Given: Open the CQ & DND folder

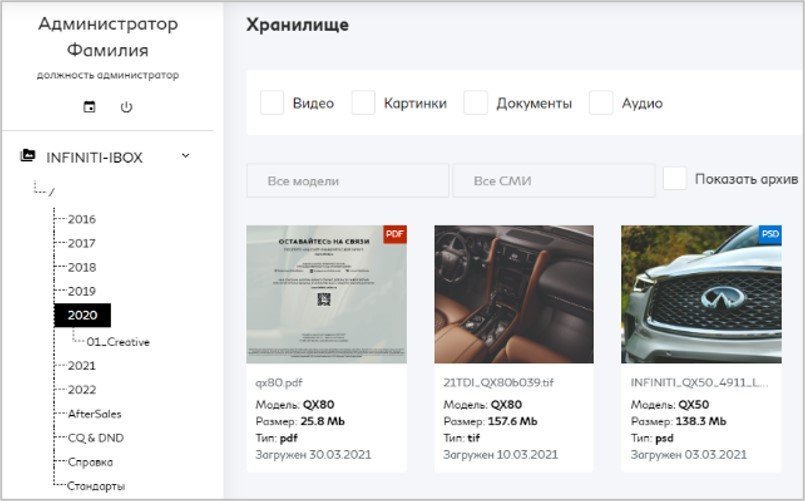Looking at the screenshot, I should pos(95,438).
